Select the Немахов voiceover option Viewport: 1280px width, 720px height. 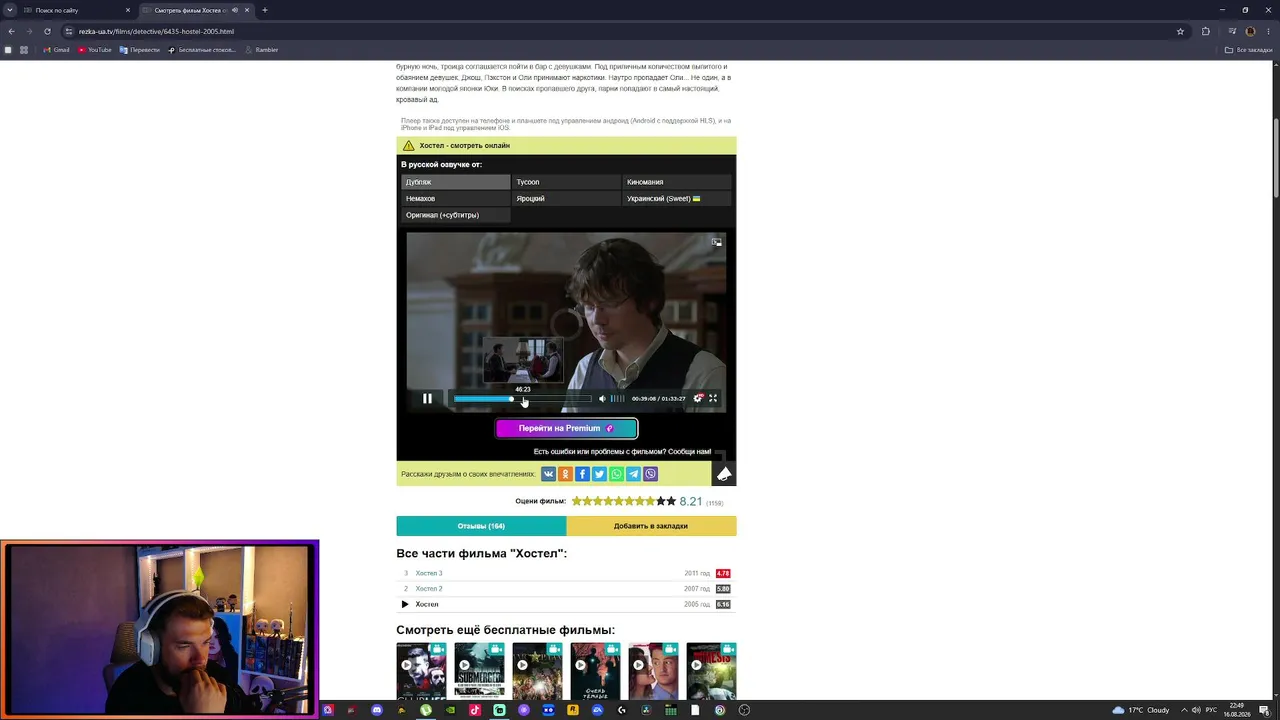(x=456, y=198)
